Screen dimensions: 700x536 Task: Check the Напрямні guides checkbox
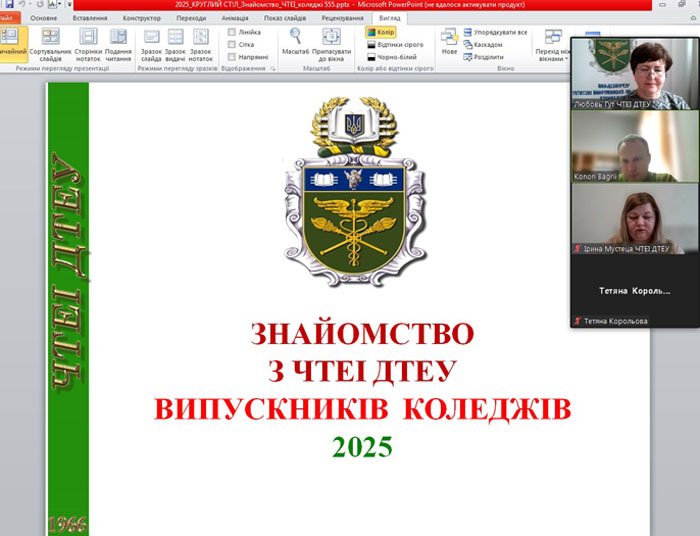(233, 58)
